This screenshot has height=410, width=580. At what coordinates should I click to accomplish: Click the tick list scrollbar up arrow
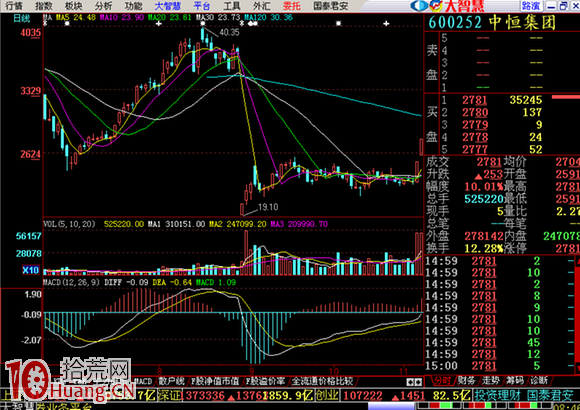click(577, 261)
